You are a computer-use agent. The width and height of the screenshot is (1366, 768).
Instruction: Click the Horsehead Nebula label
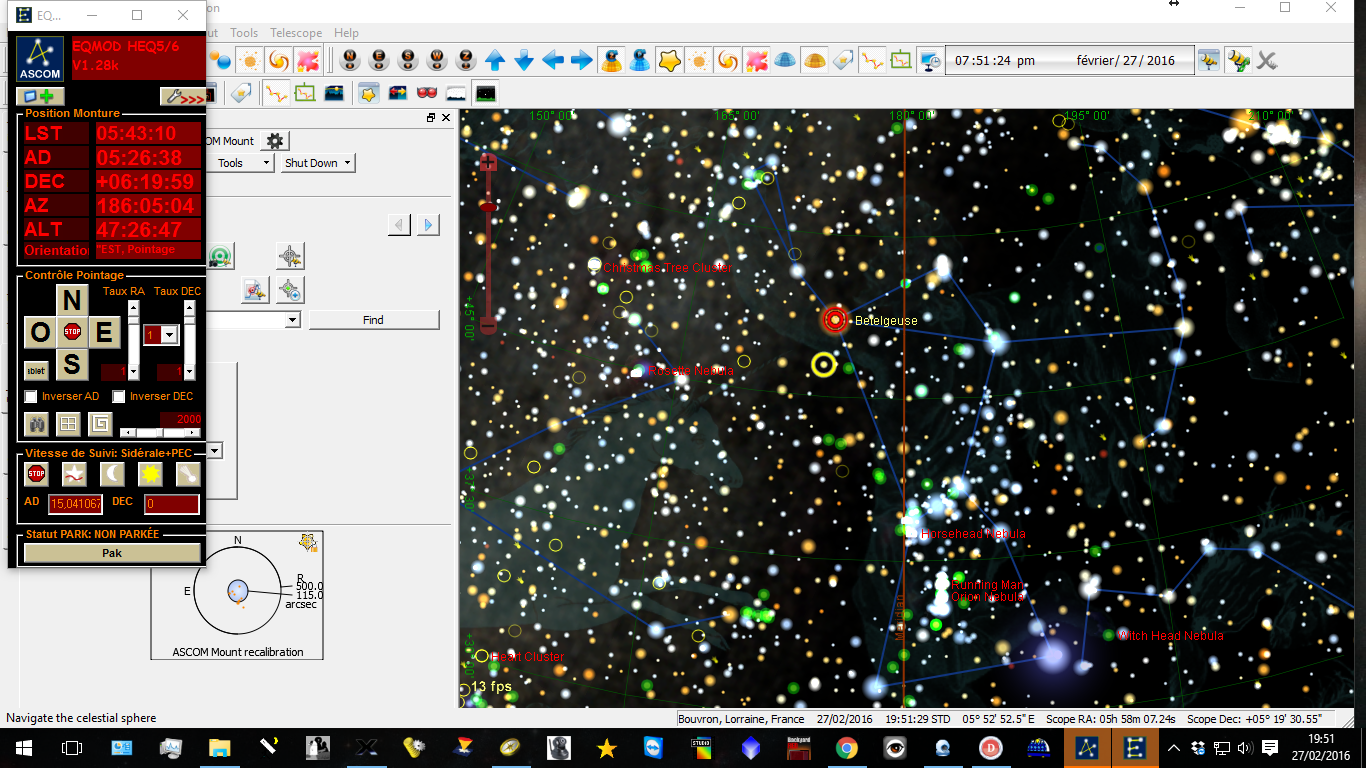(973, 534)
